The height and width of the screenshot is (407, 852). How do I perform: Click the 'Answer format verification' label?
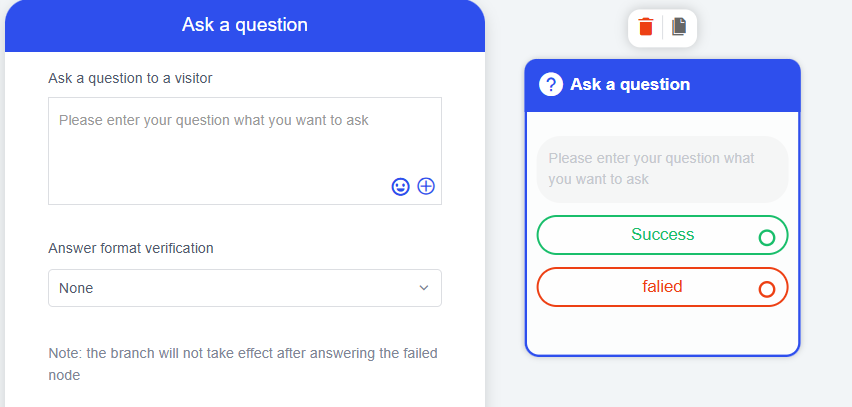coord(131,248)
